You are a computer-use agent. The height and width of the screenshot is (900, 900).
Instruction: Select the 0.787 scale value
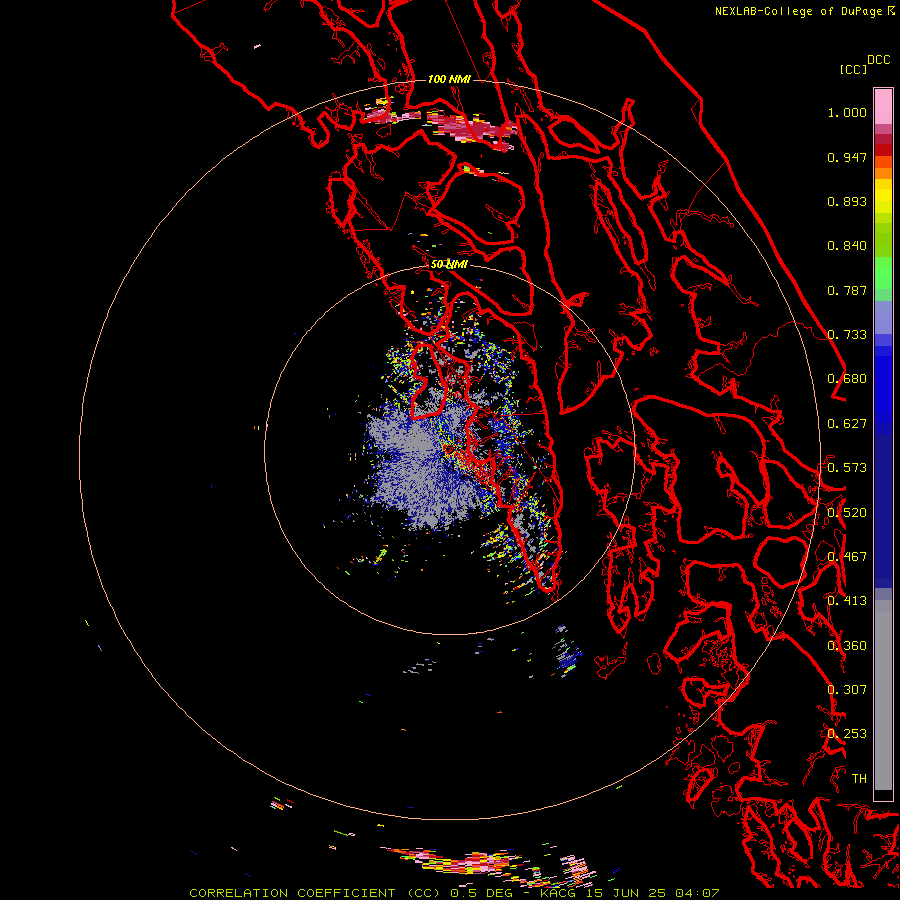(x=847, y=290)
